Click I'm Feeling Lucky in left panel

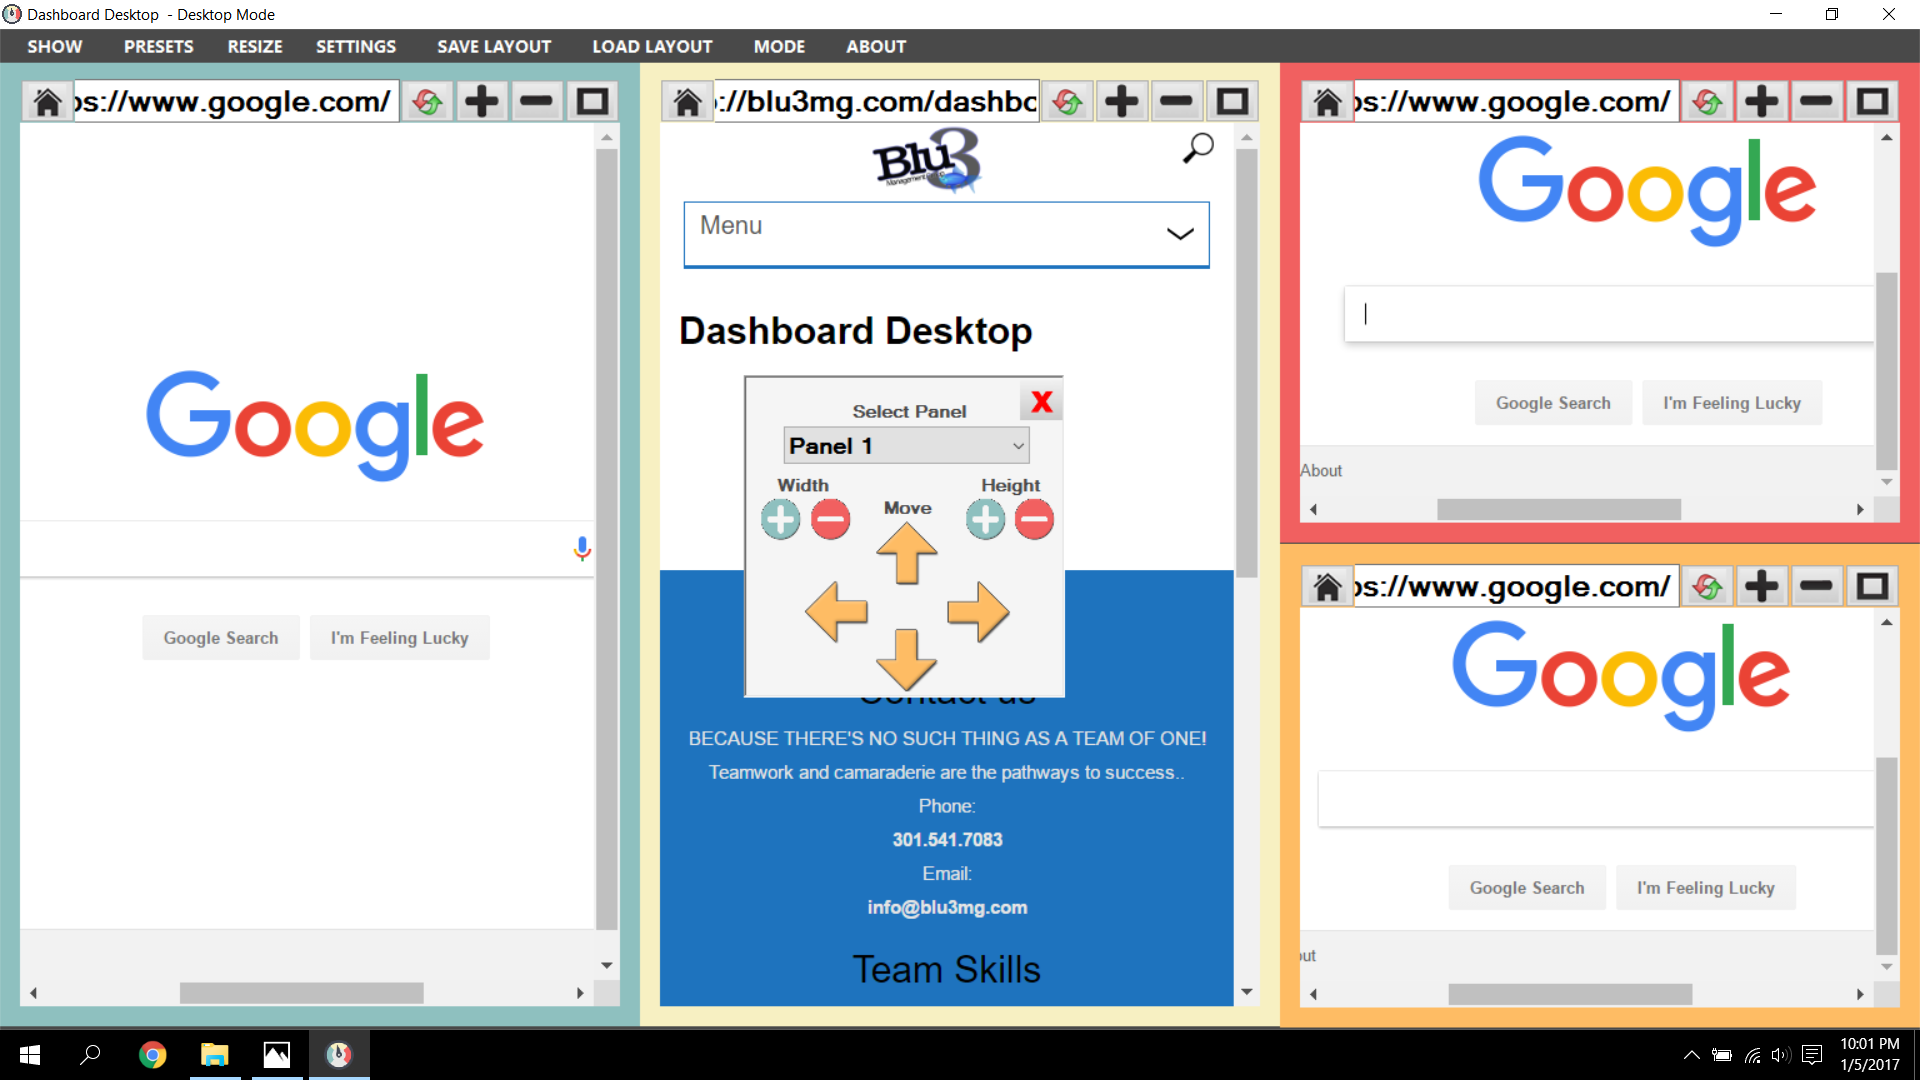[400, 638]
